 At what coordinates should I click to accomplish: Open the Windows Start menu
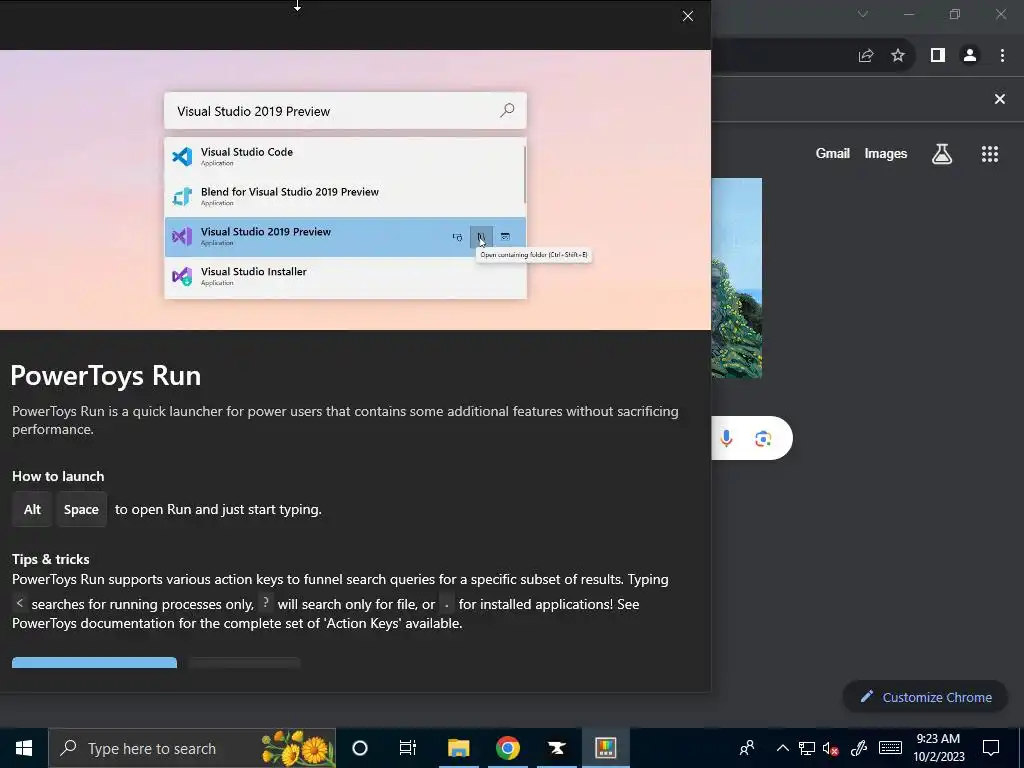[24, 748]
